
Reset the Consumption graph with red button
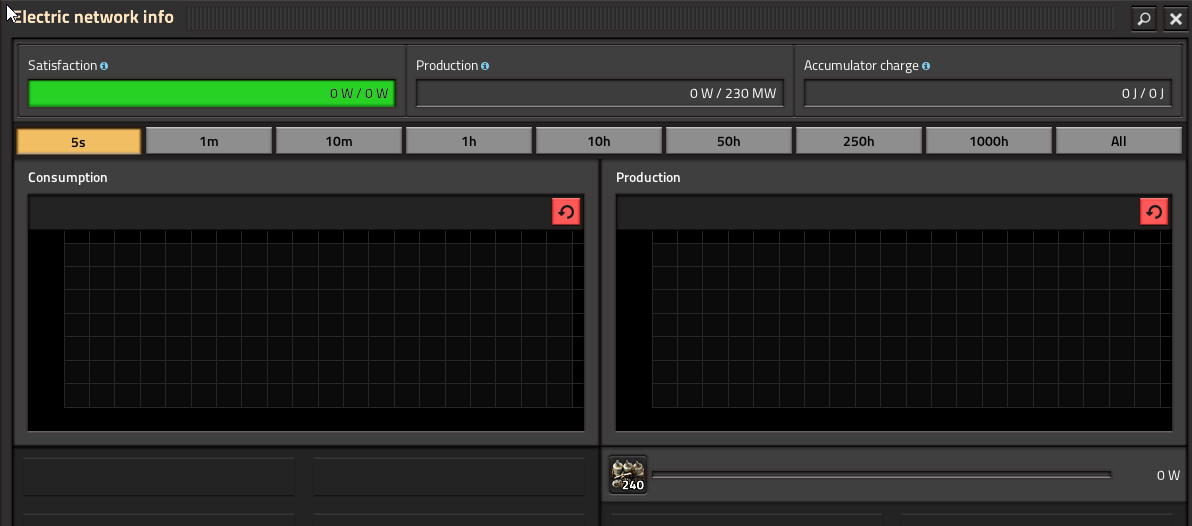pyautogui.click(x=566, y=212)
